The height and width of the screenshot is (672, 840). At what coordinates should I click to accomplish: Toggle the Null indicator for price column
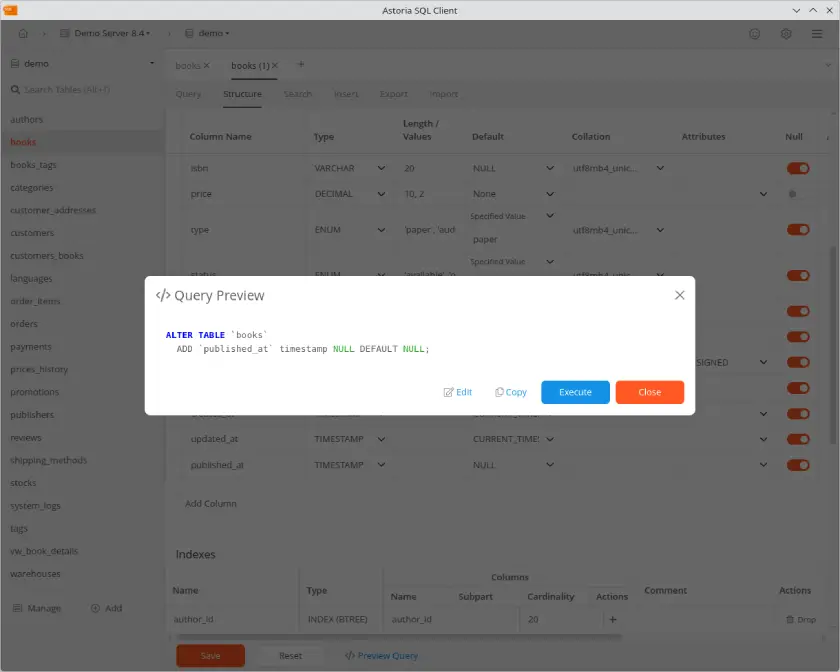tap(792, 194)
